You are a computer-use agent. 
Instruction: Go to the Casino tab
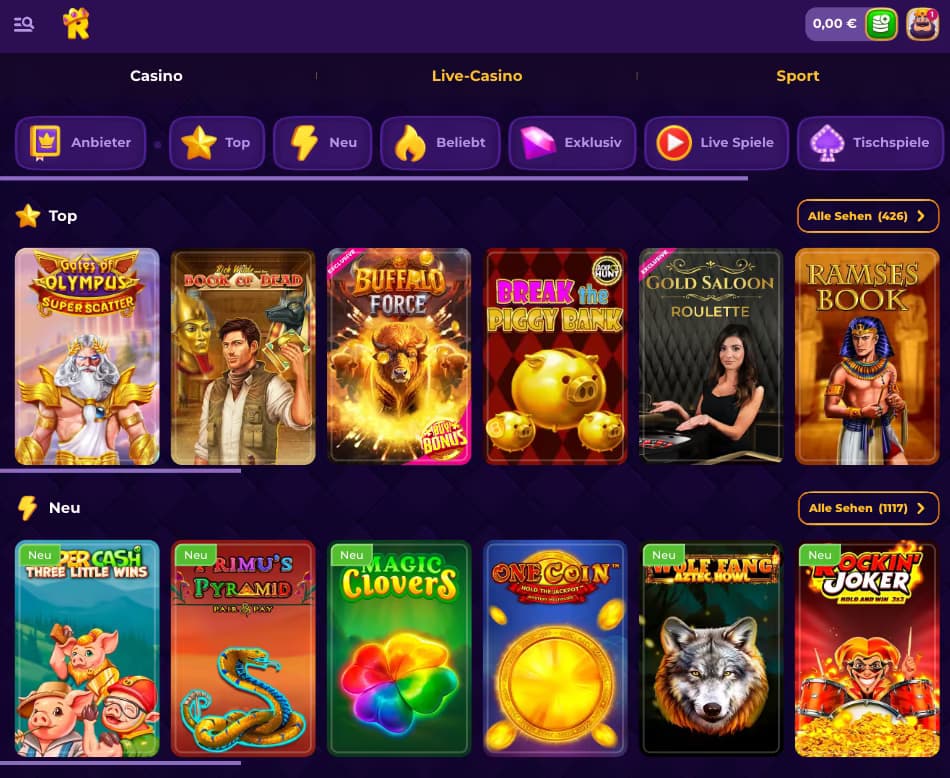coord(156,76)
